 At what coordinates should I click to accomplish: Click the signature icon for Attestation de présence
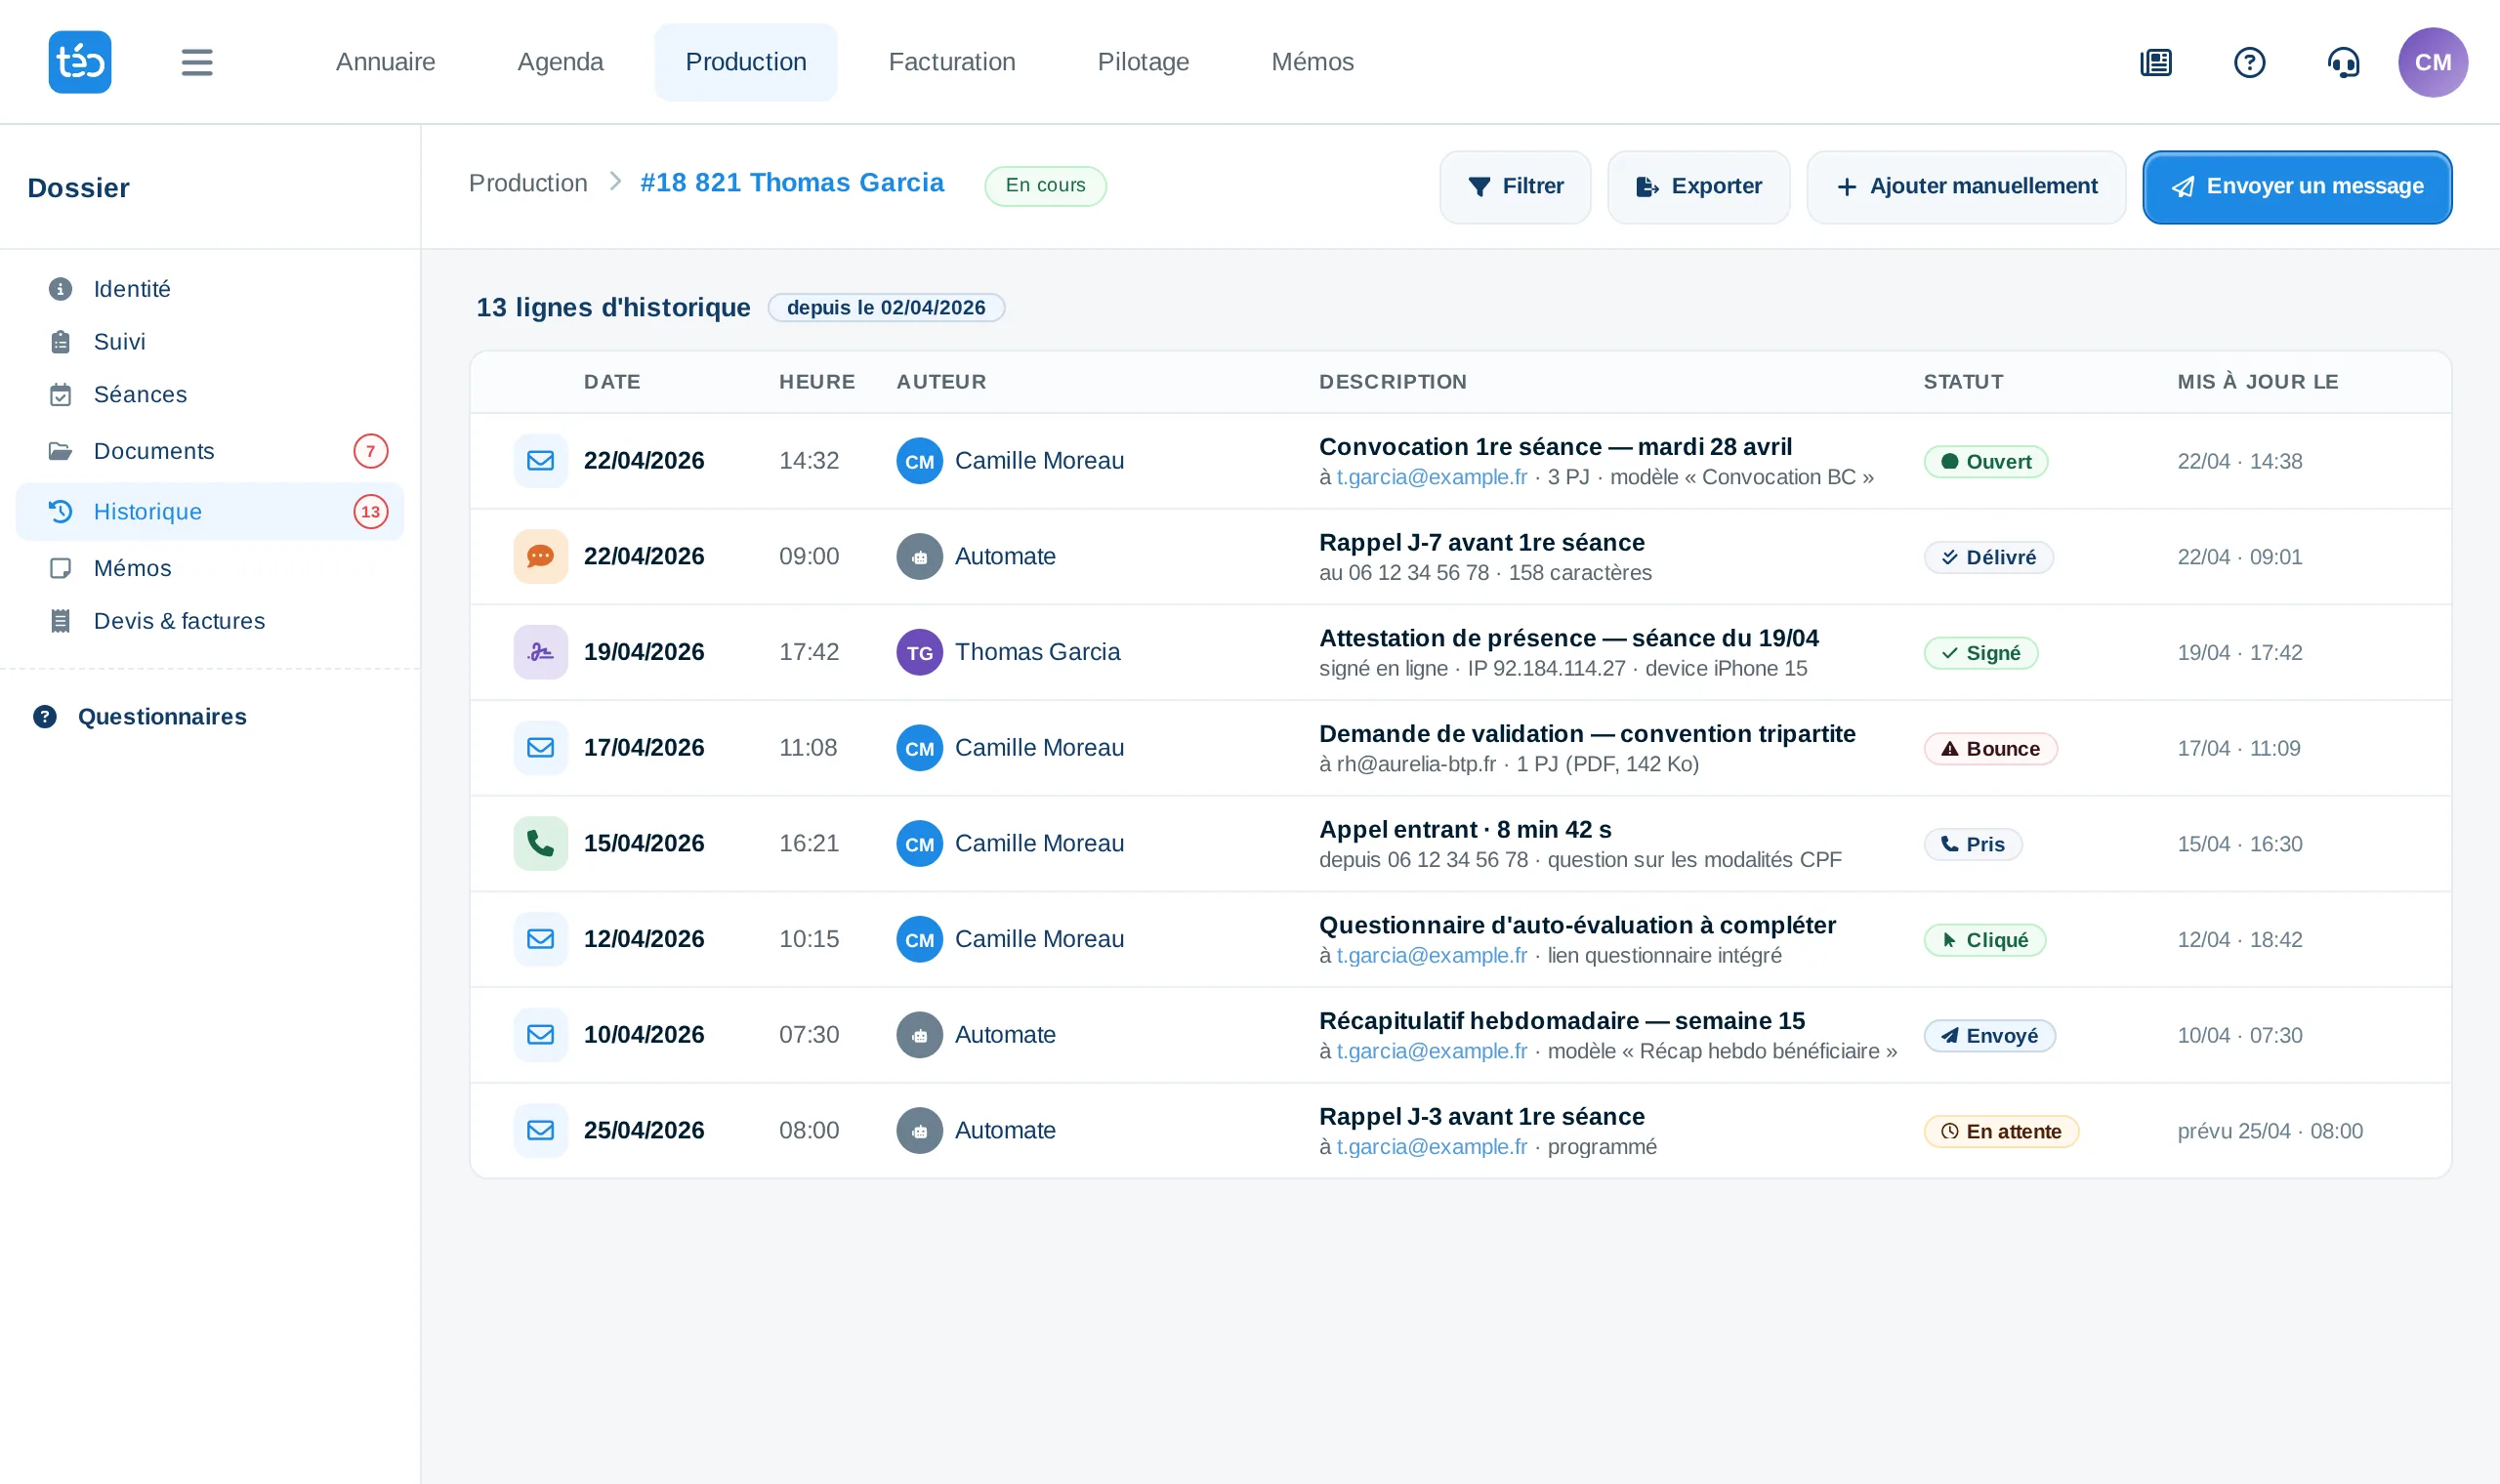541,652
